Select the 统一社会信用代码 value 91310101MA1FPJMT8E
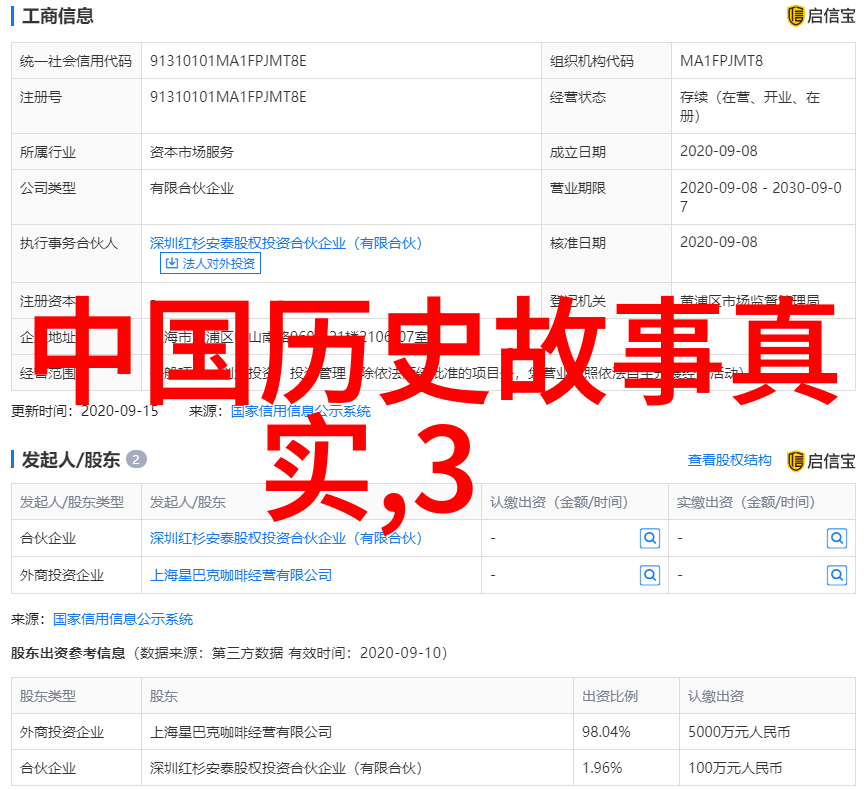The image size is (867, 790). (228, 61)
